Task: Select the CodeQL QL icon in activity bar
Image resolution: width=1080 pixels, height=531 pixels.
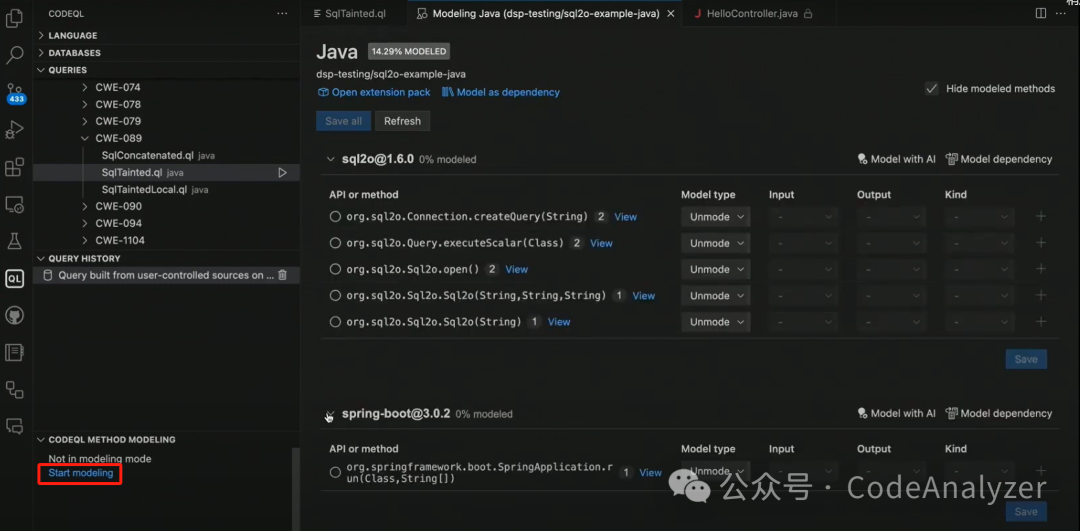Action: click(x=14, y=278)
